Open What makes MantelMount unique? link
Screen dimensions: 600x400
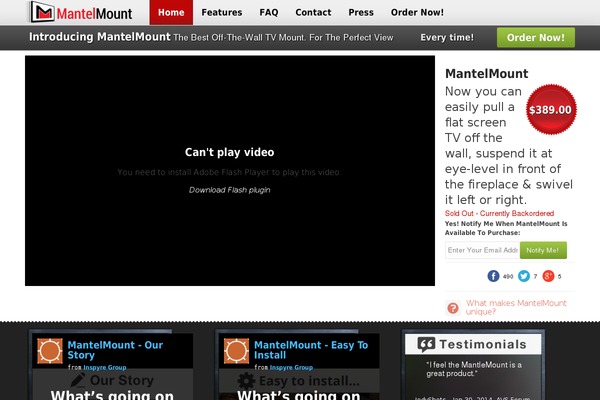[x=516, y=307]
